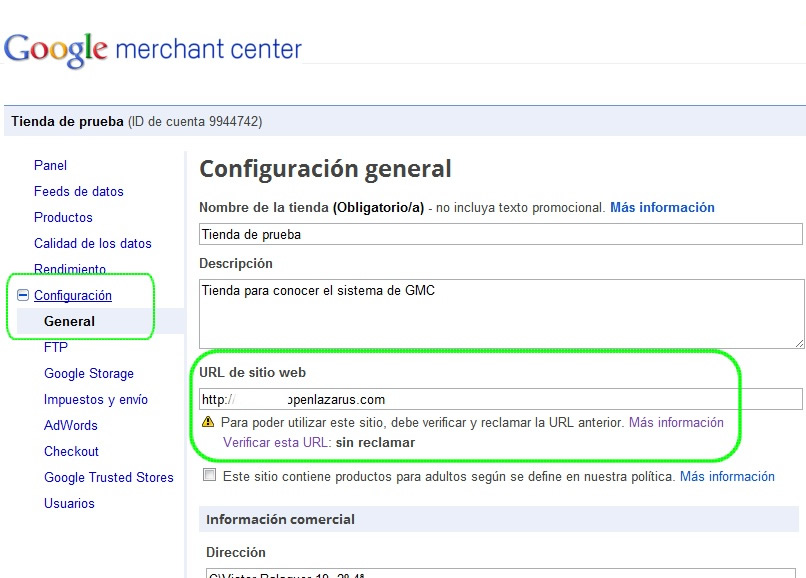
Task: Click the 'URL de sitio web' label
Action: (x=252, y=373)
